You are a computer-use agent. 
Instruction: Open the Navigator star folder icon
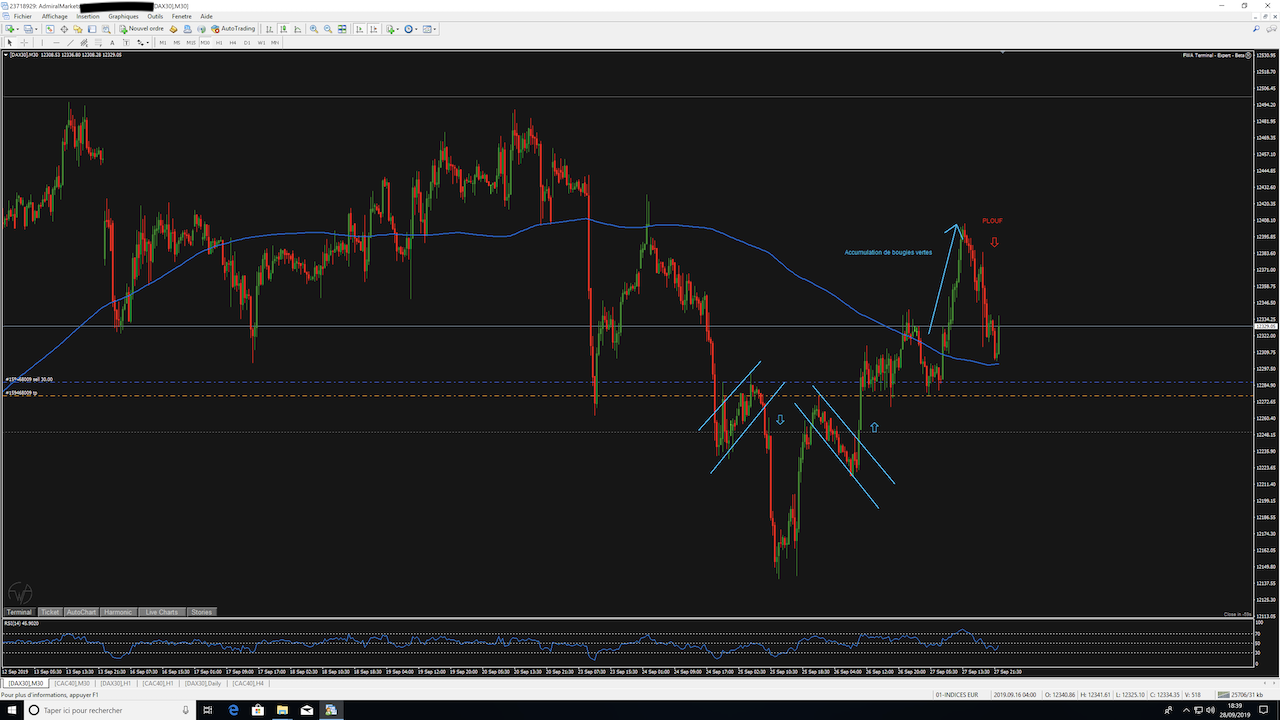click(x=78, y=29)
